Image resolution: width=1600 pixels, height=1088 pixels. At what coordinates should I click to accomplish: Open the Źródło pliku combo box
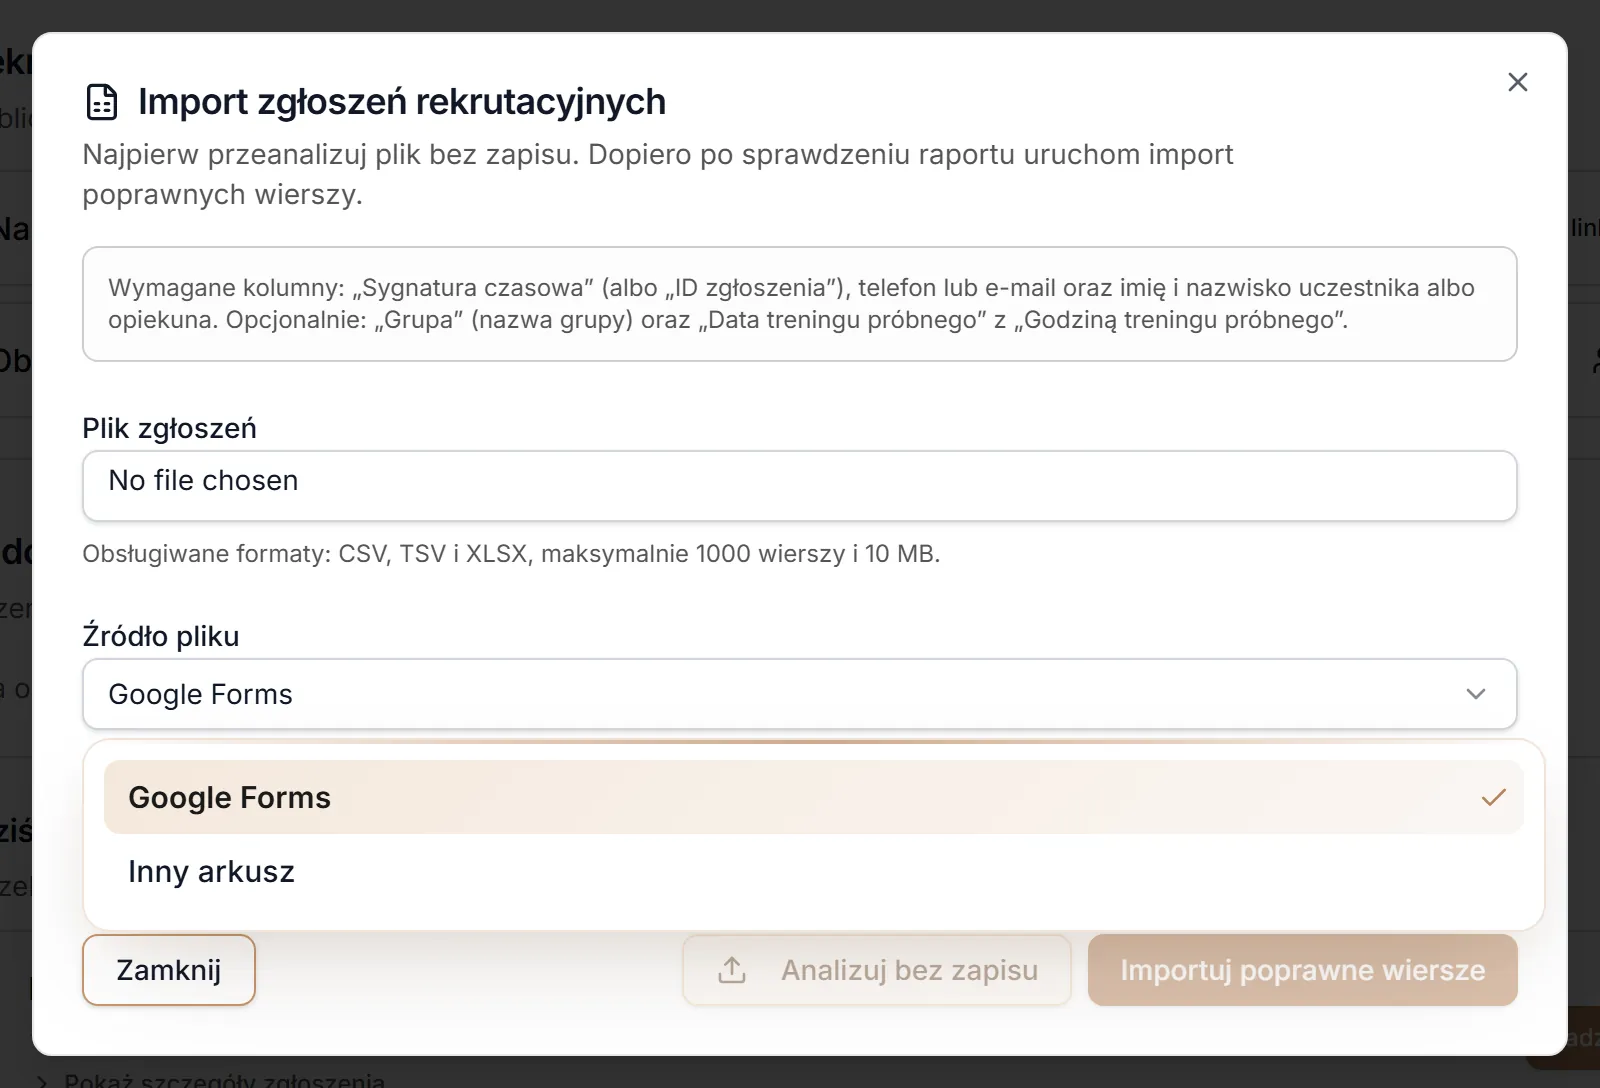(799, 694)
